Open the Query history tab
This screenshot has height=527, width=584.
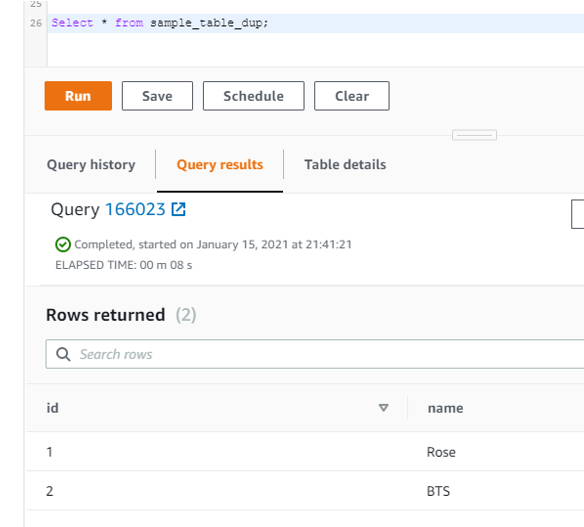click(x=91, y=165)
